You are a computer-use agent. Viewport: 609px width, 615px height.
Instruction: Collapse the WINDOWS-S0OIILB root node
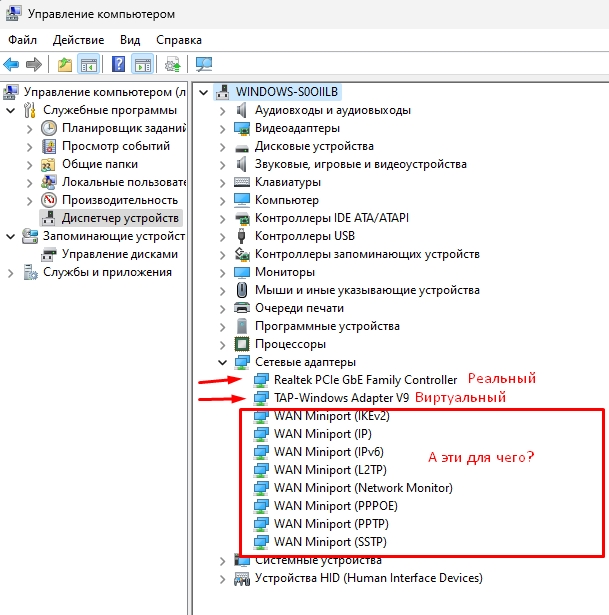click(x=203, y=93)
